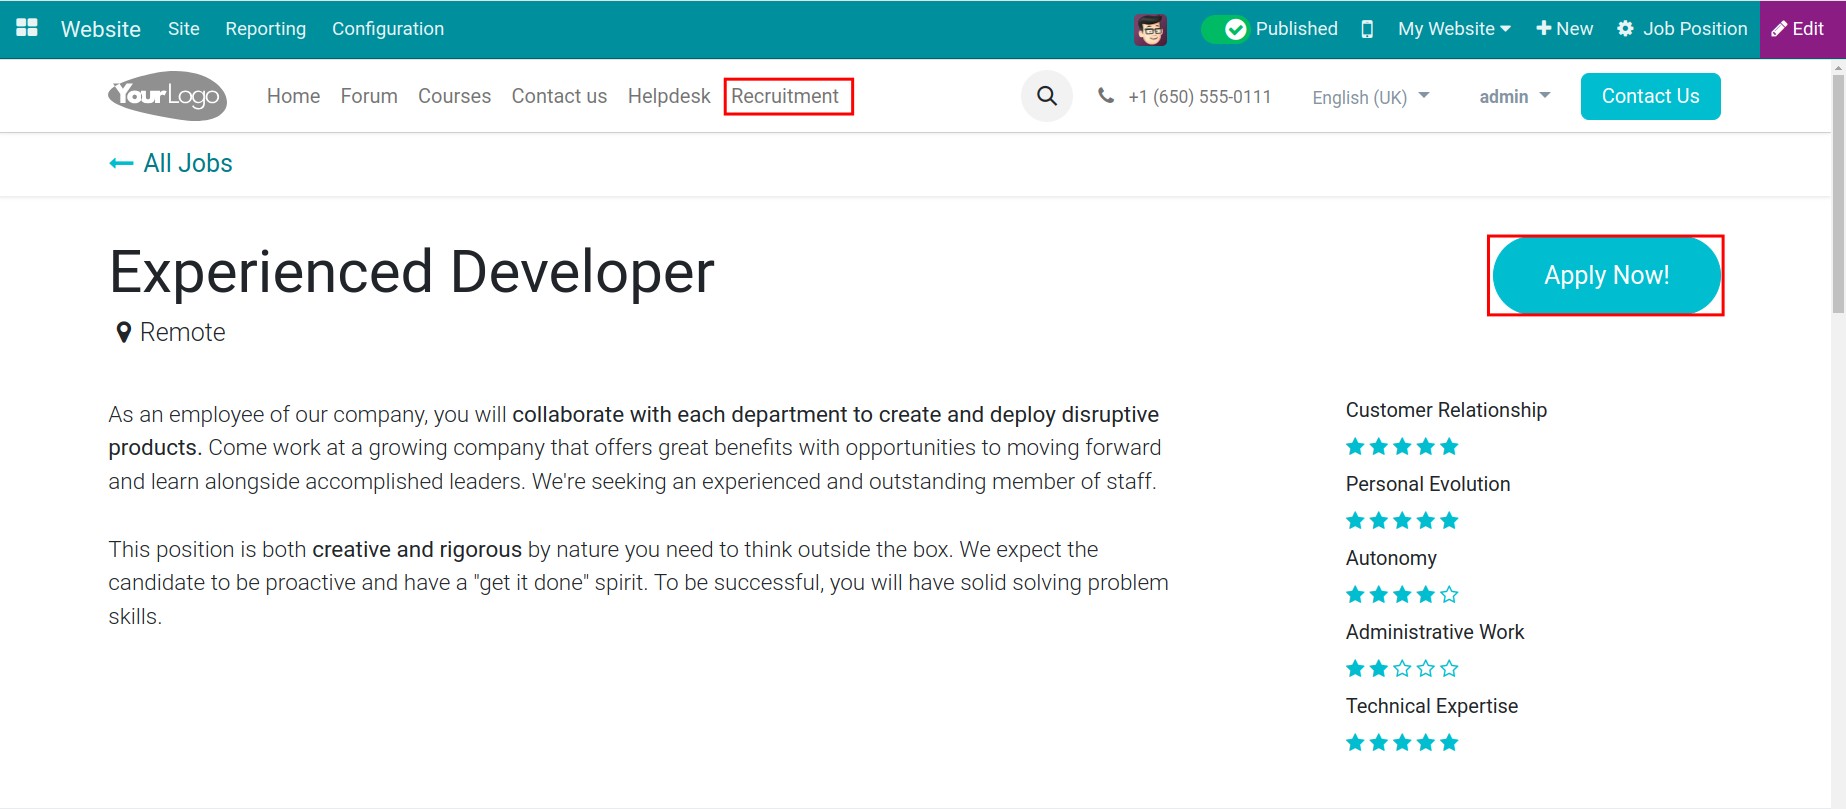1846x809 pixels.
Task: Click the Remote location pin icon
Action: (x=124, y=333)
